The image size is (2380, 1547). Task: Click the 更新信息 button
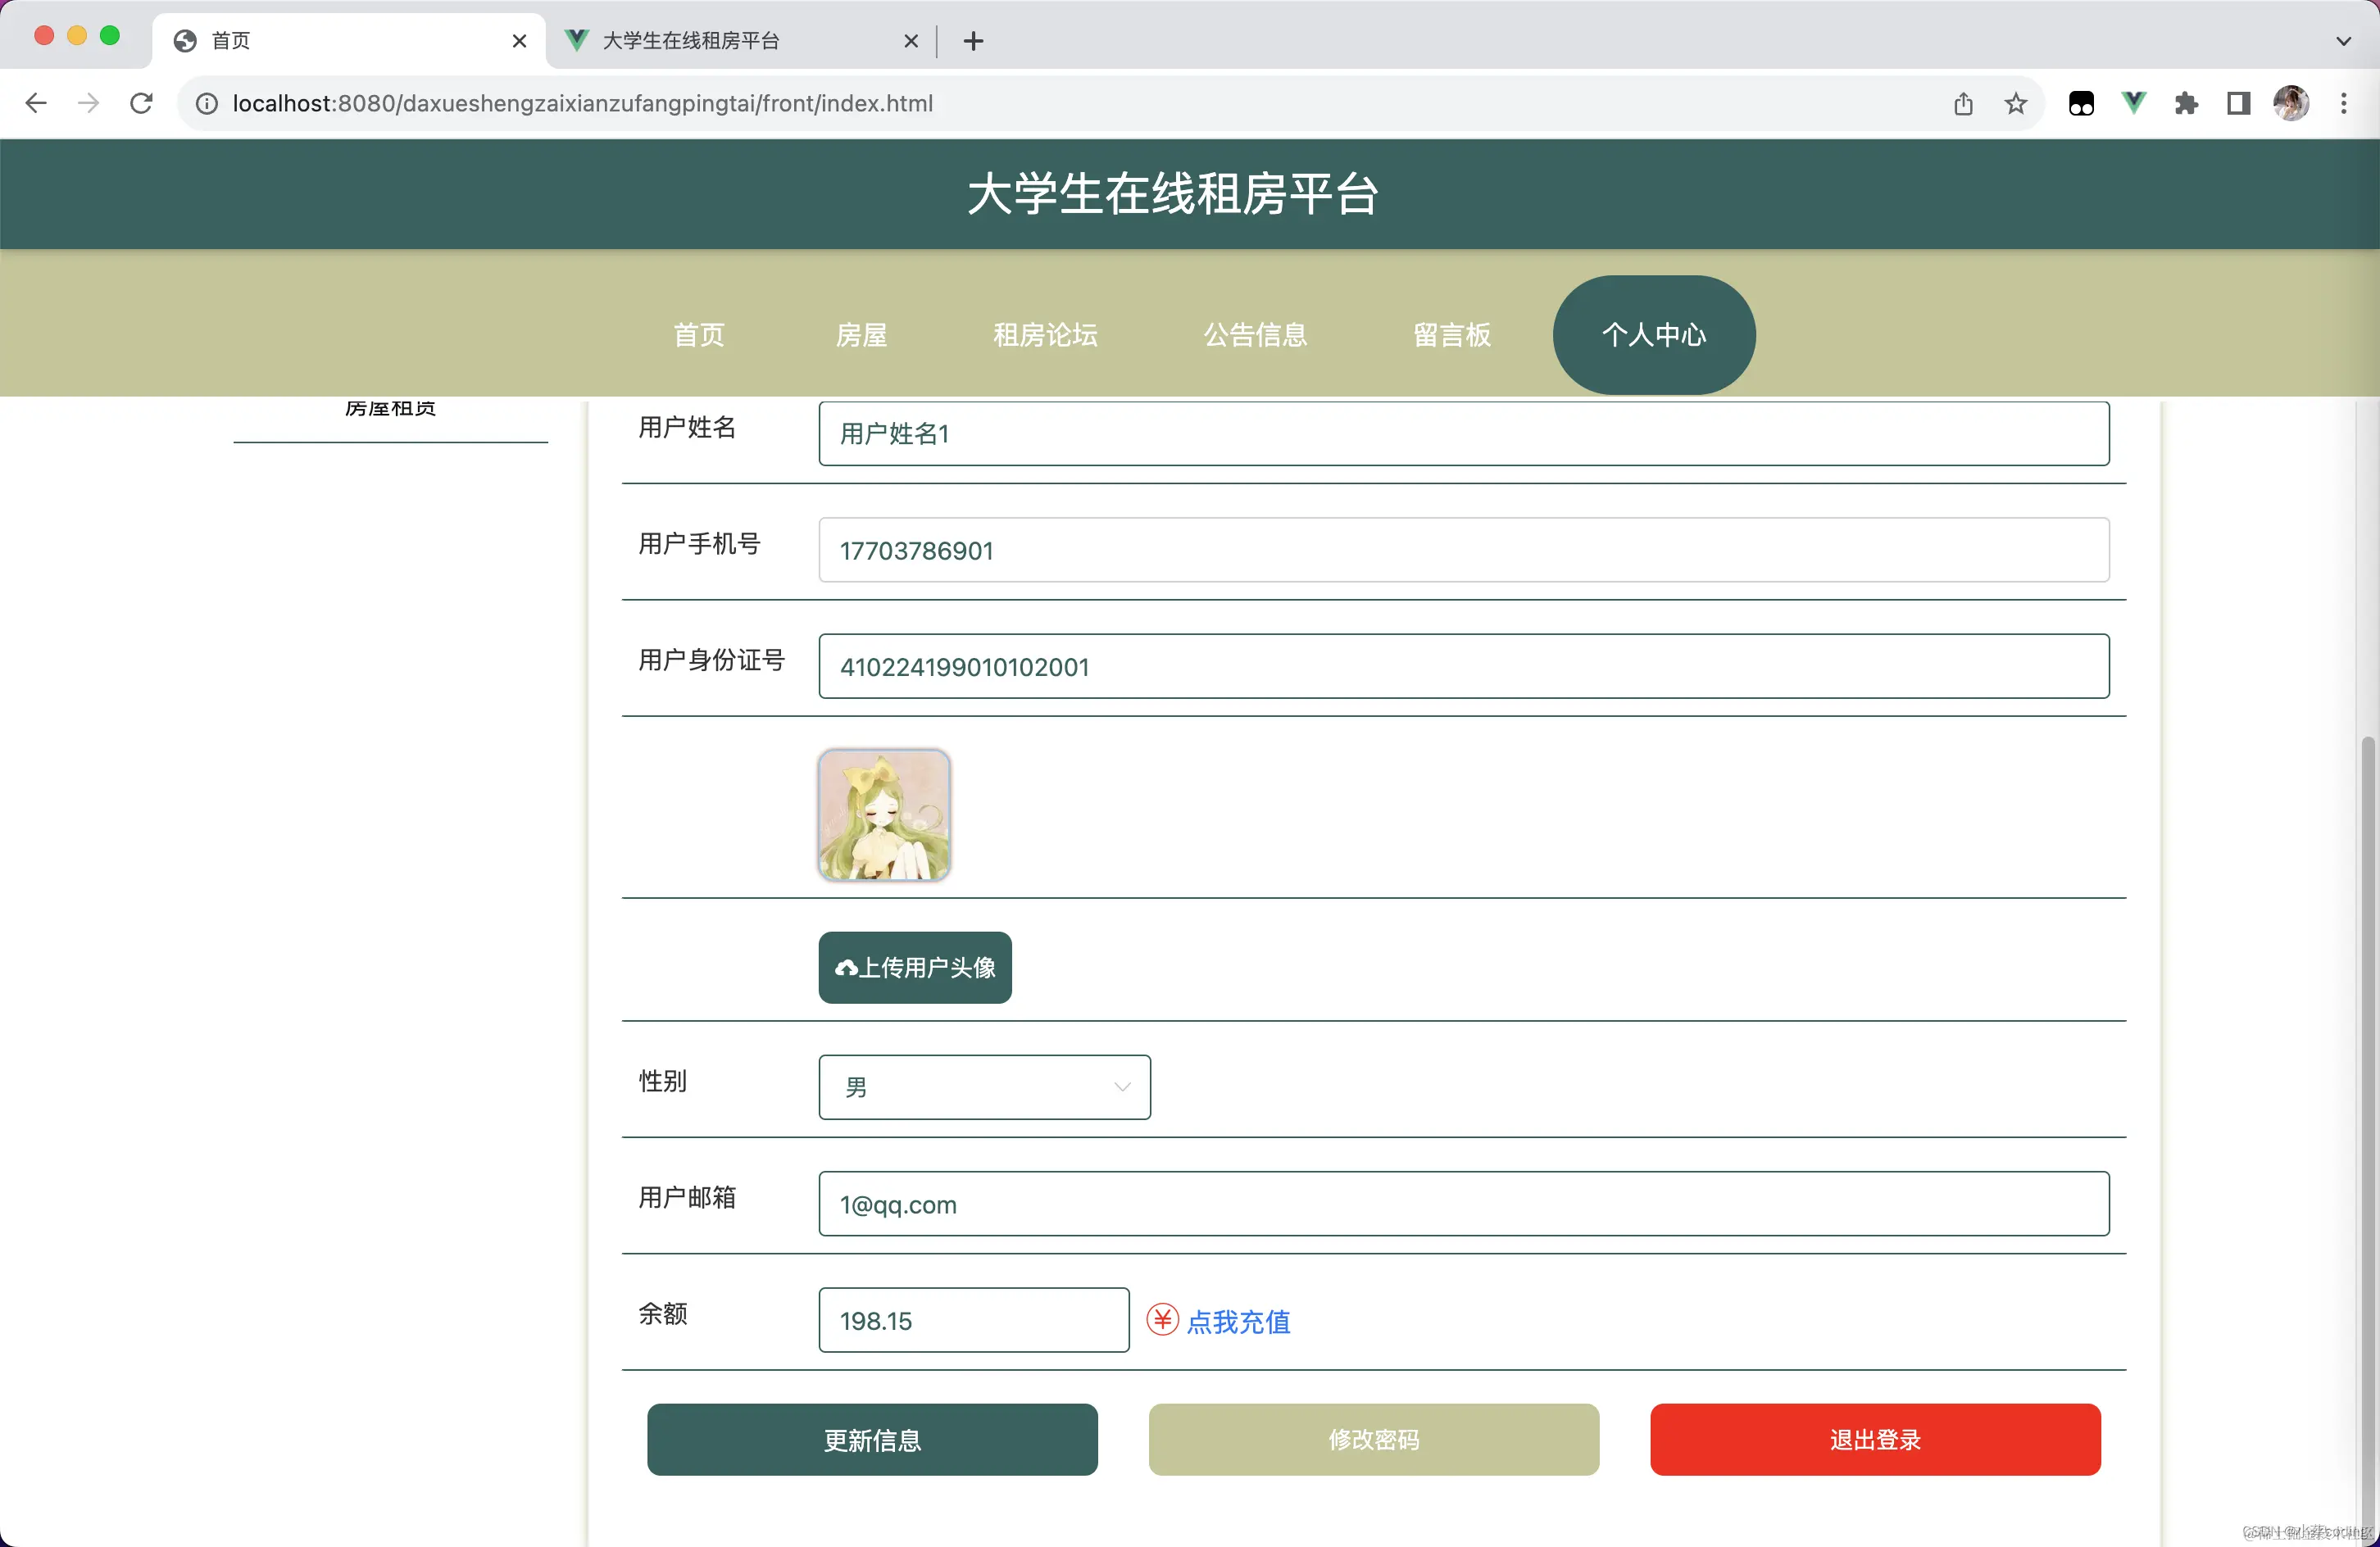(872, 1440)
